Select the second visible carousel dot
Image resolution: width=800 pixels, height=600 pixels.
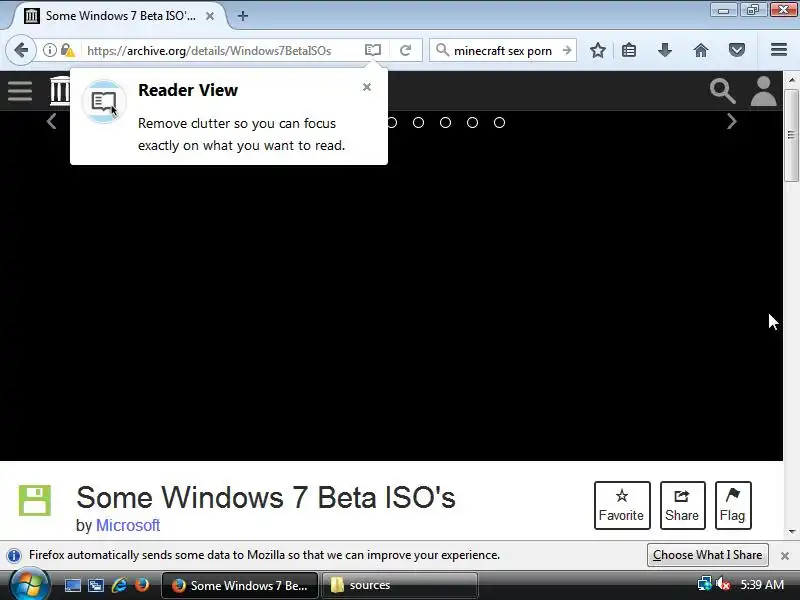418,122
